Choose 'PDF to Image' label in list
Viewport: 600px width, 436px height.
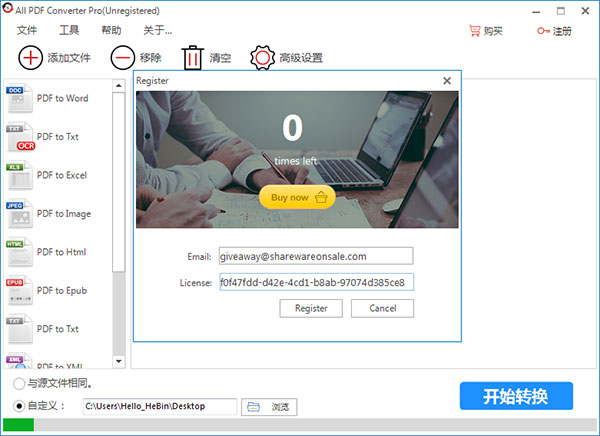[64, 214]
